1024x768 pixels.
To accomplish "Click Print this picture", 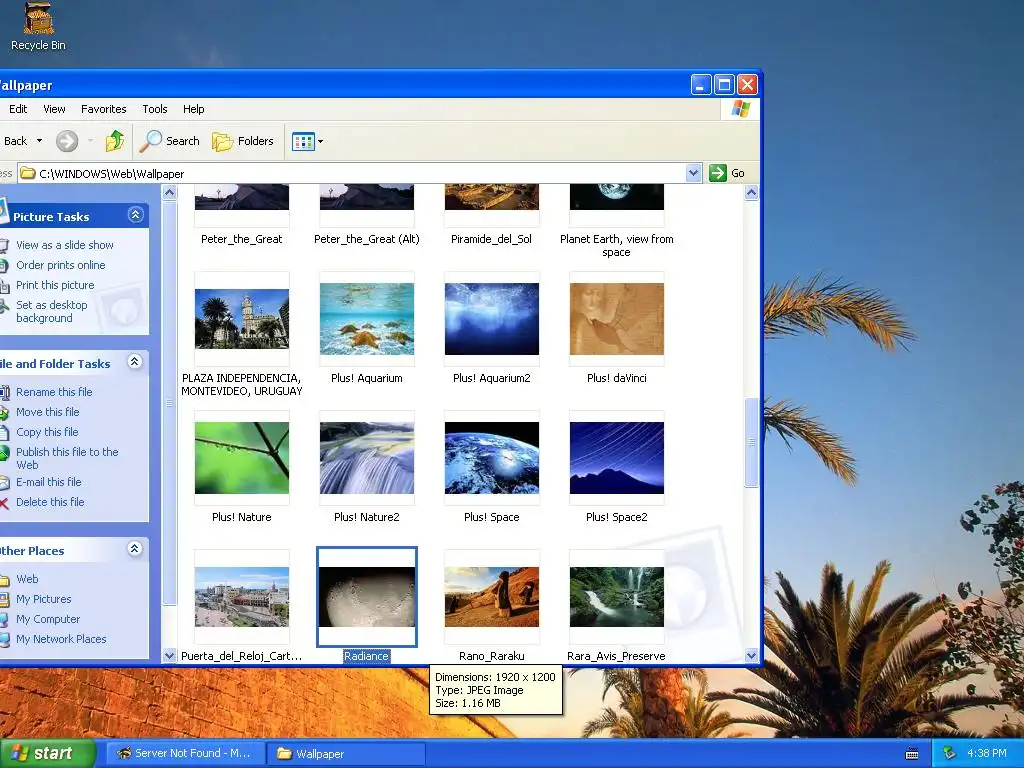I will 55,285.
